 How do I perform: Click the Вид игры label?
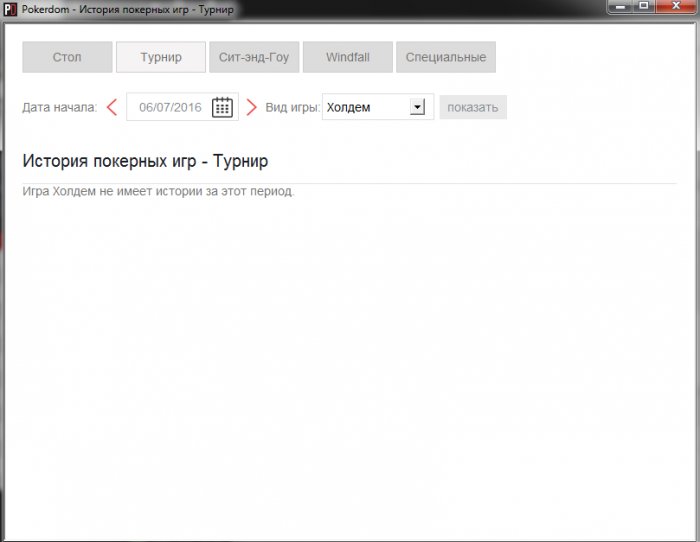[x=292, y=108]
